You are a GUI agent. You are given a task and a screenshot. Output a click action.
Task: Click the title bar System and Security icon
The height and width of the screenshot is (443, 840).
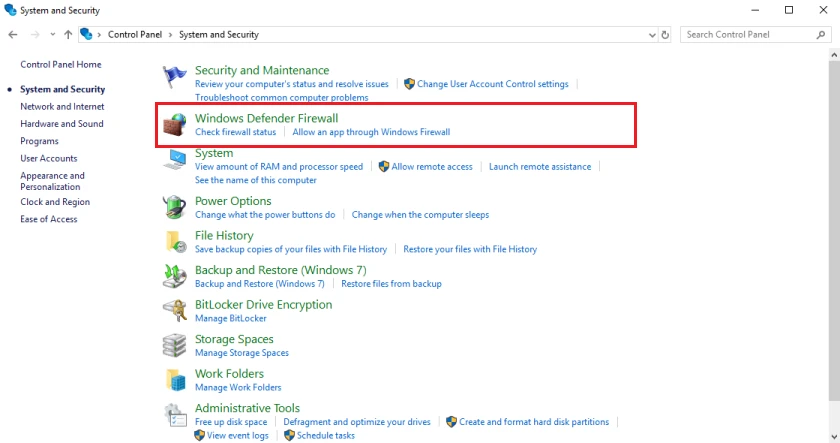click(10, 10)
